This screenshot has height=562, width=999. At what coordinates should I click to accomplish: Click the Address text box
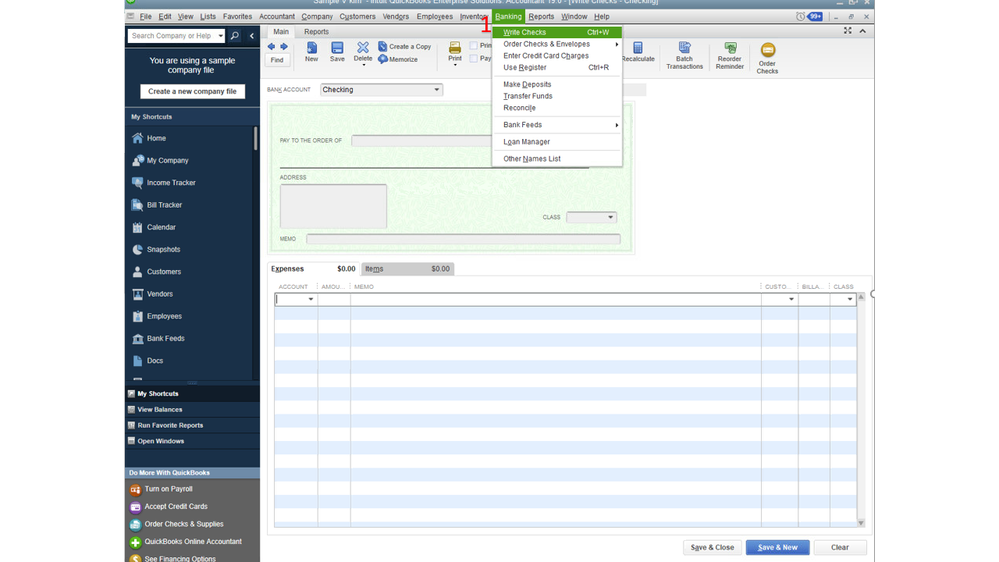tap(333, 206)
